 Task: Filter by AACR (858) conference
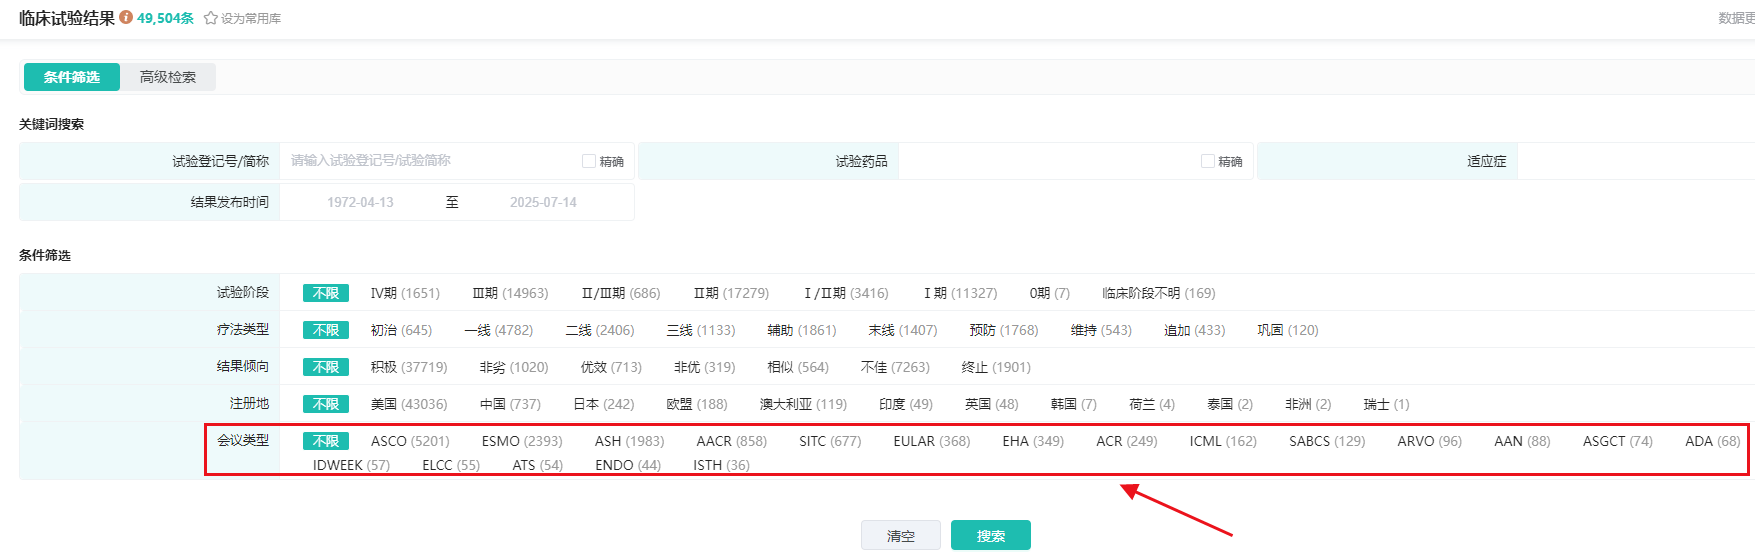732,441
